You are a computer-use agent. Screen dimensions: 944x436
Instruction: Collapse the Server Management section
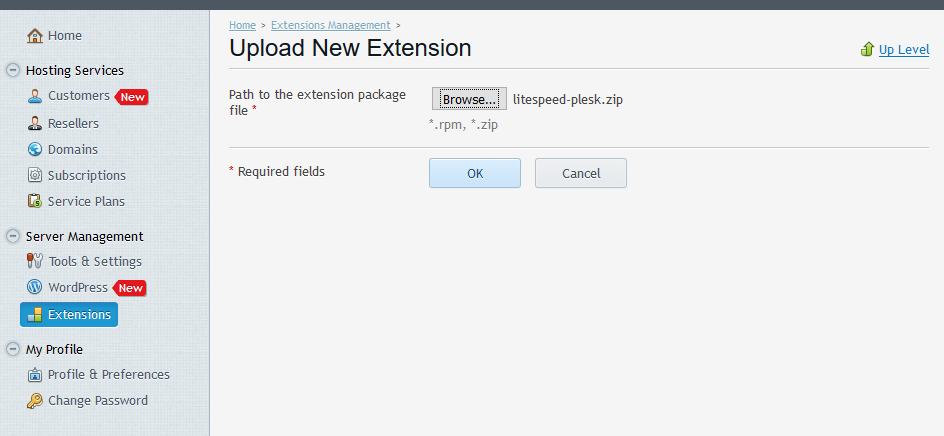(x=13, y=237)
